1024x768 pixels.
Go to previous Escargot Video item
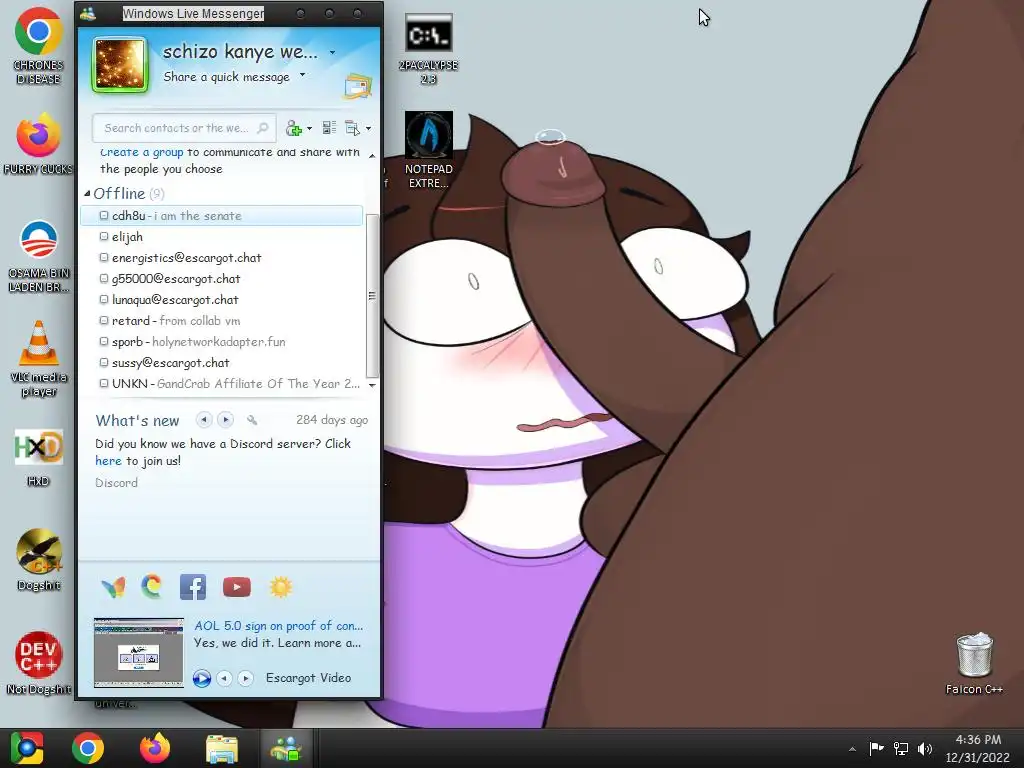coord(224,679)
